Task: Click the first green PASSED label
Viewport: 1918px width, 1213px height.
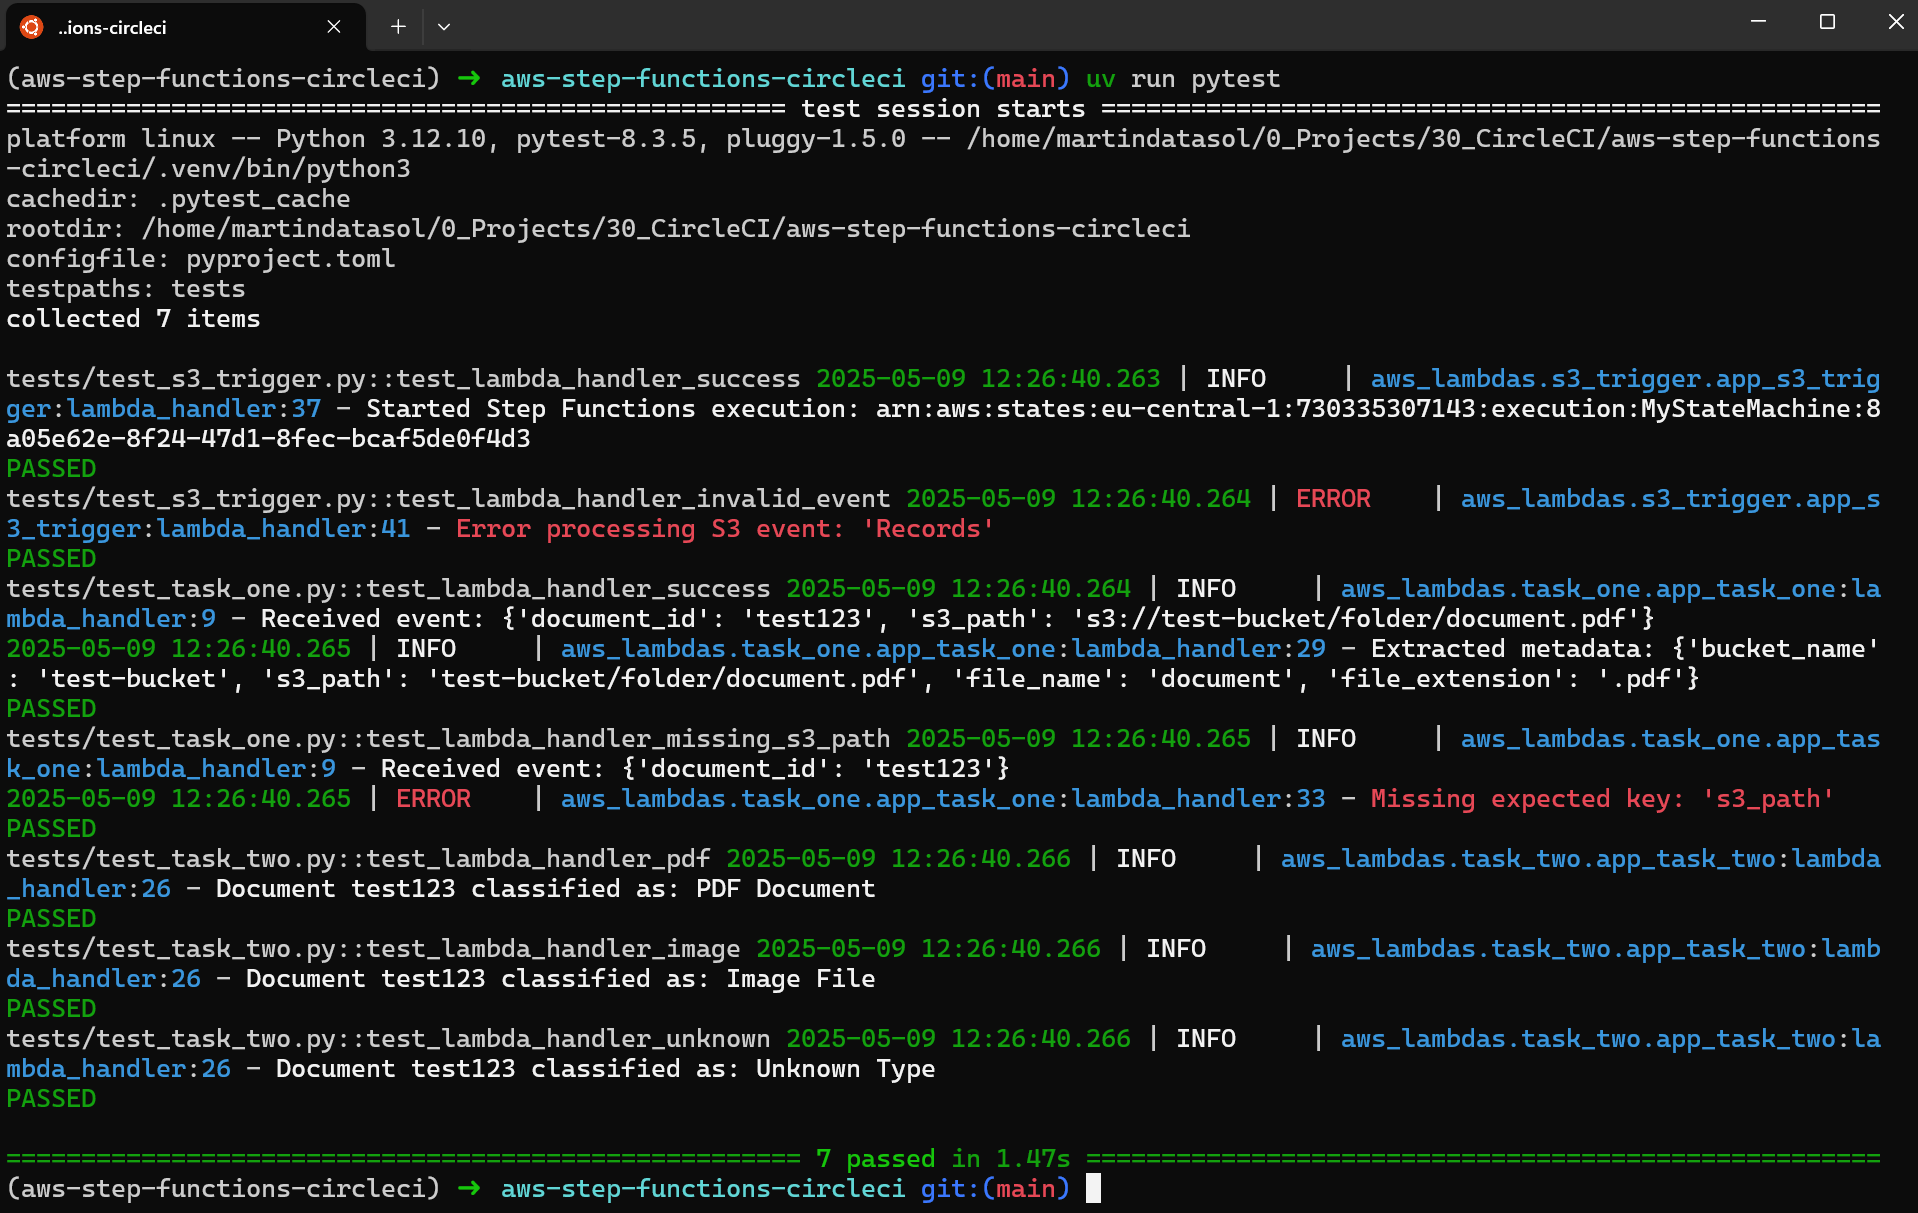Action: 50,468
